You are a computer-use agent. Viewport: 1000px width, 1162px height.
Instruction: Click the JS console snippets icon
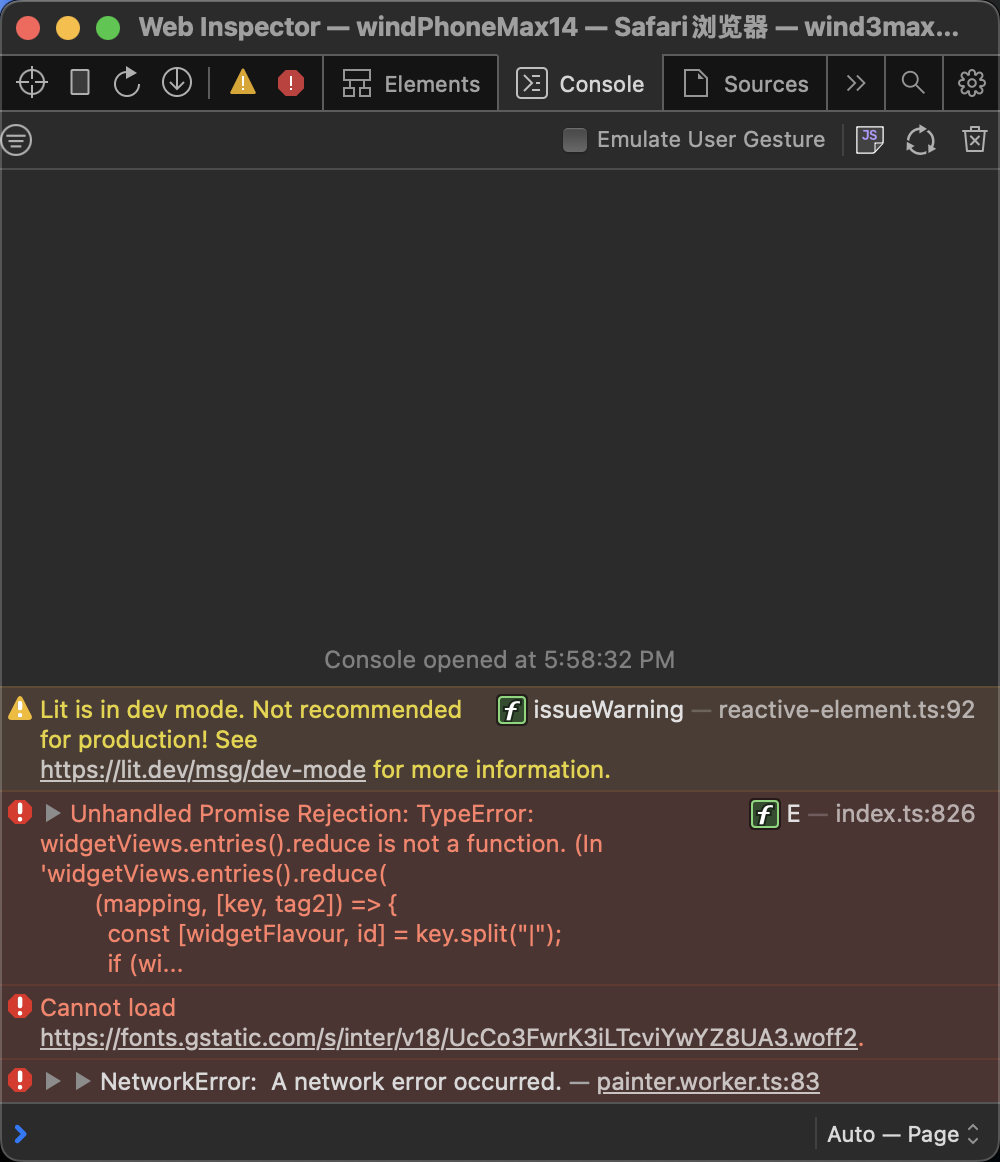(x=870, y=140)
